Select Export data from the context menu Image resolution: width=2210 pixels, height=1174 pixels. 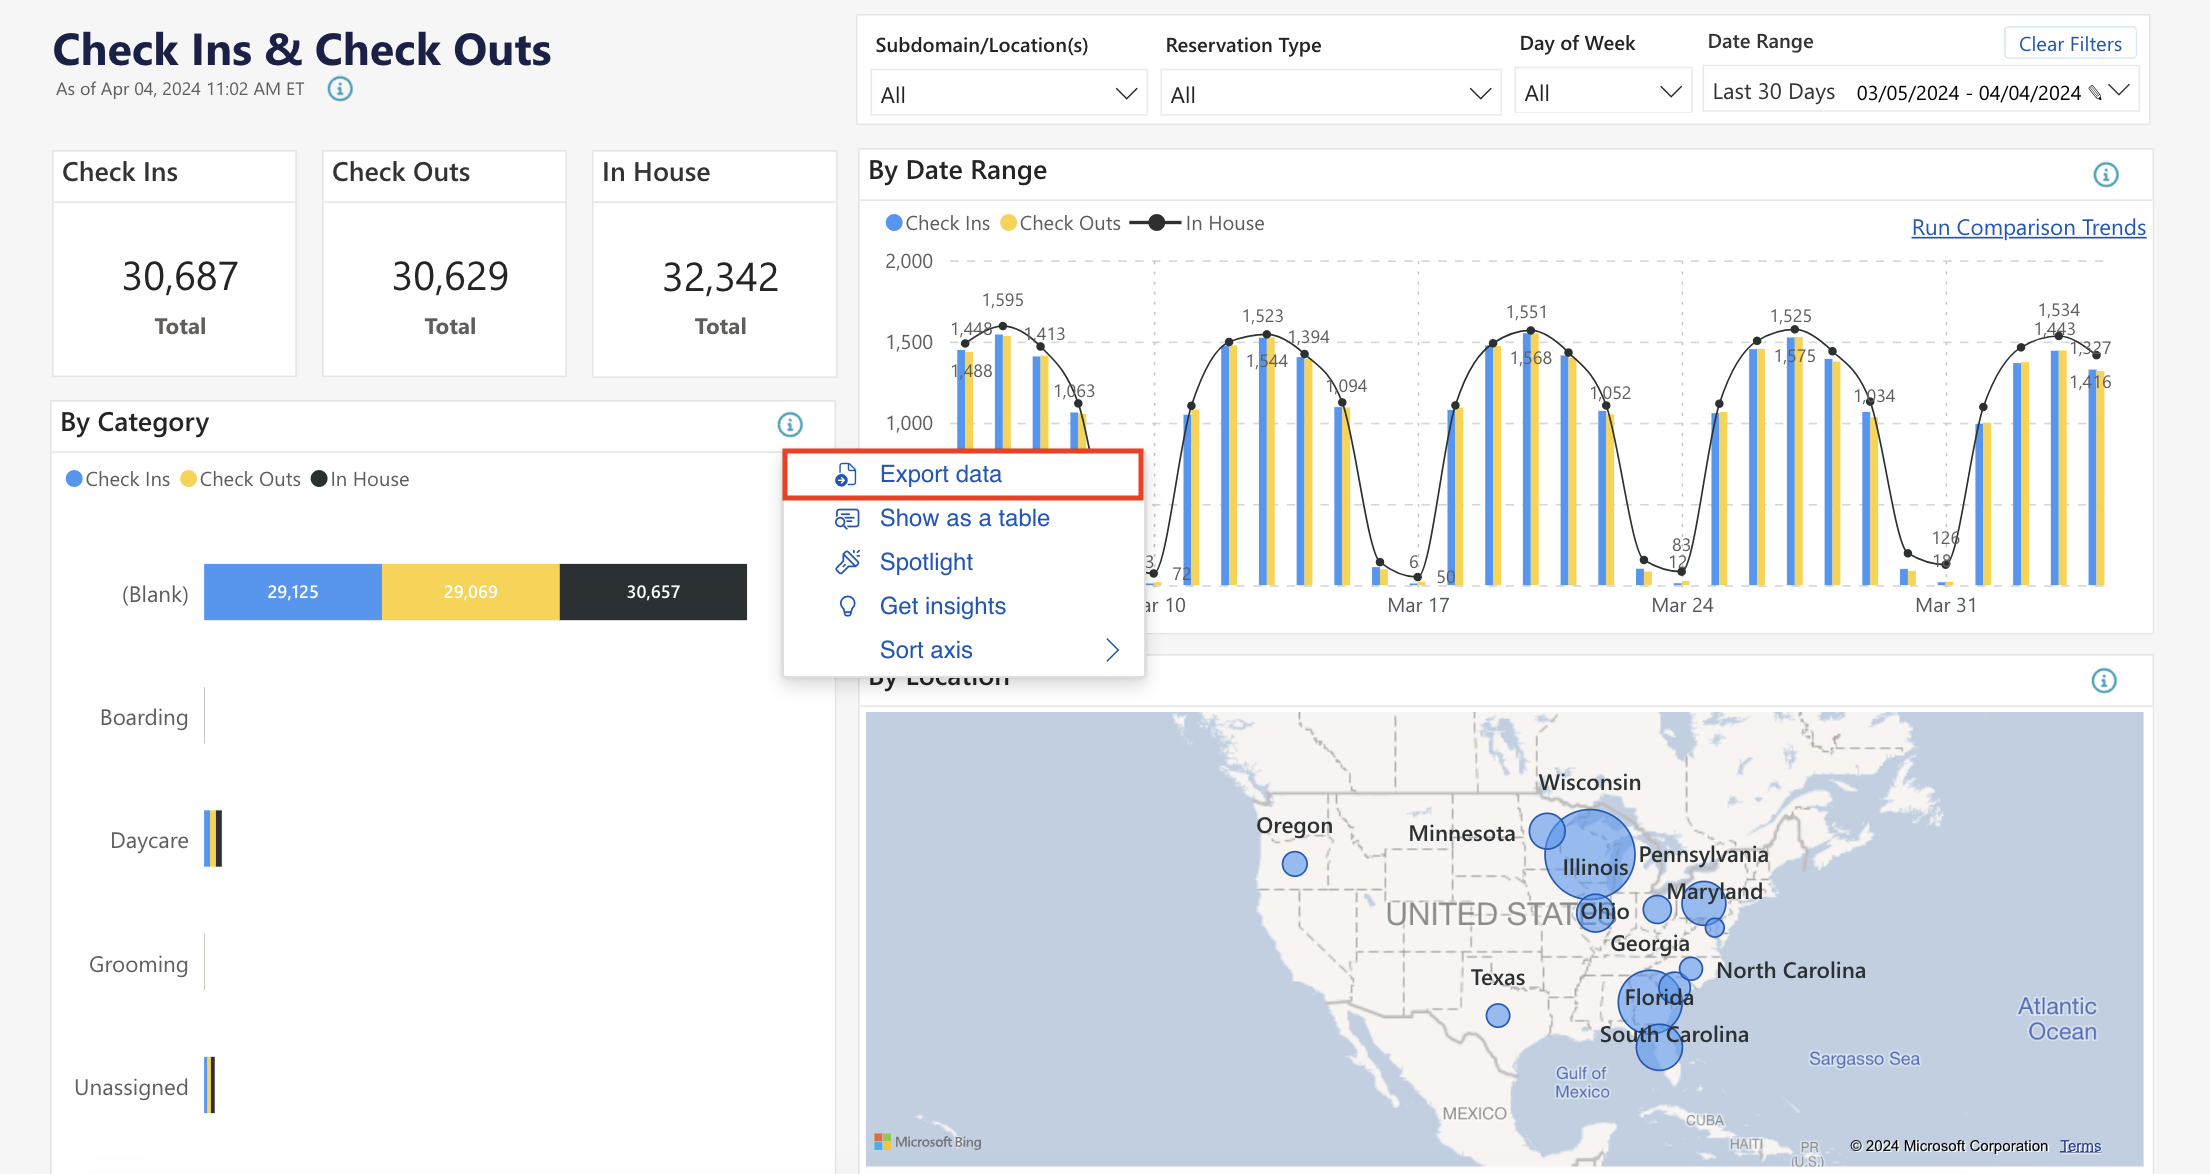(939, 473)
